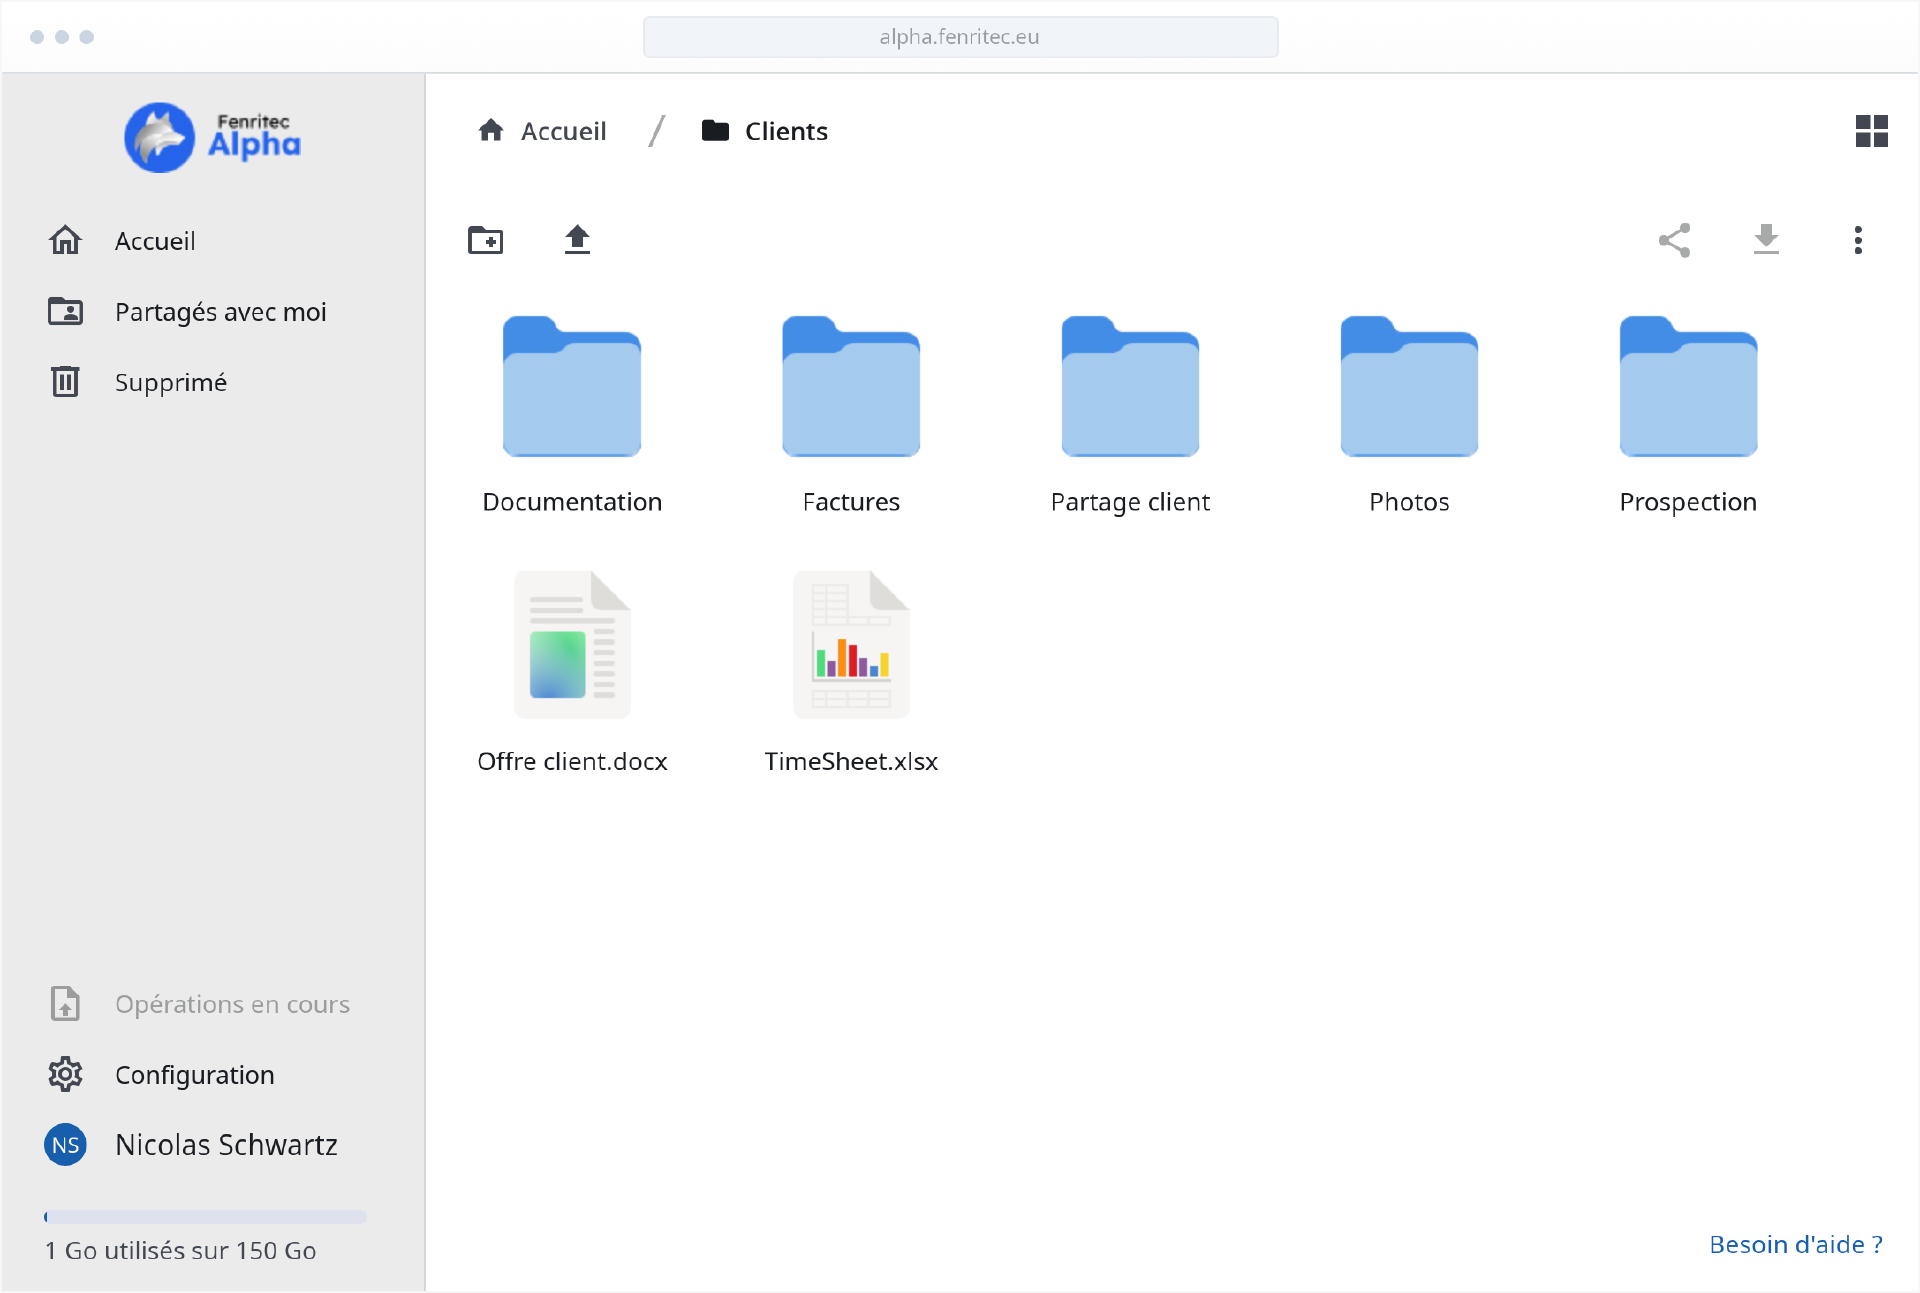Click the Photos folder name

[1409, 502]
